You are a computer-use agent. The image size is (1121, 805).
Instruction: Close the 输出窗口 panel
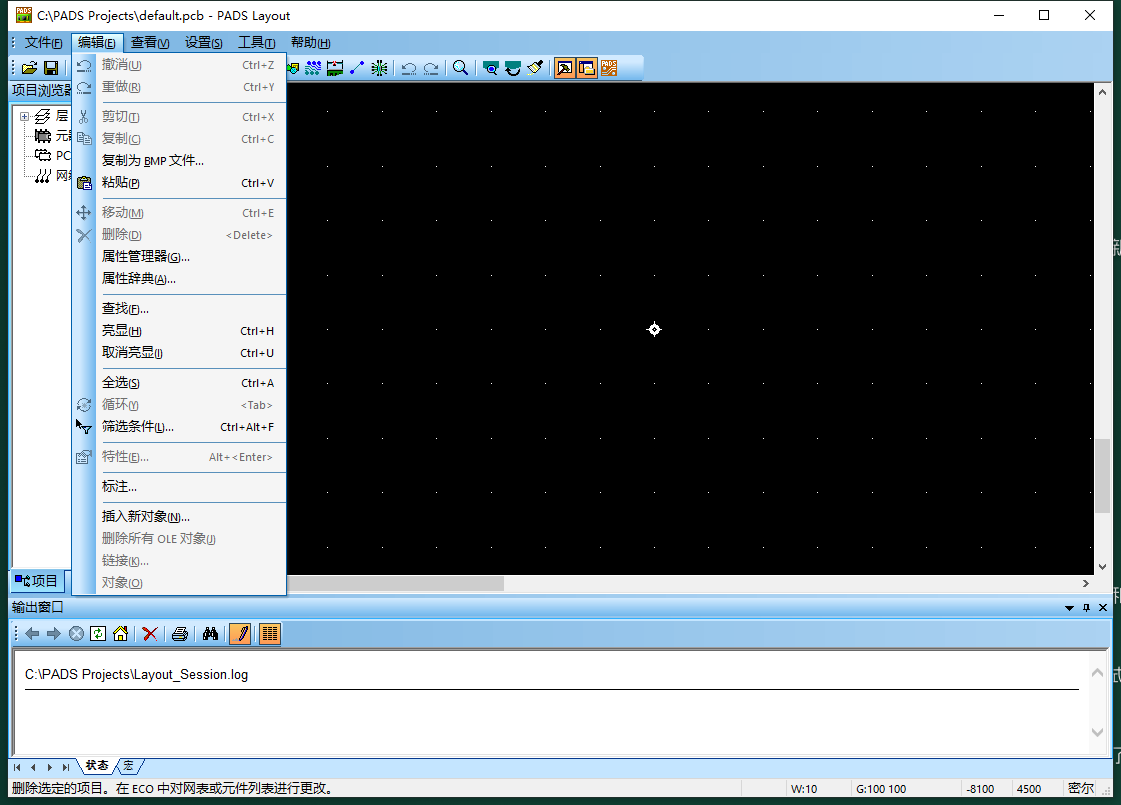(1103, 608)
